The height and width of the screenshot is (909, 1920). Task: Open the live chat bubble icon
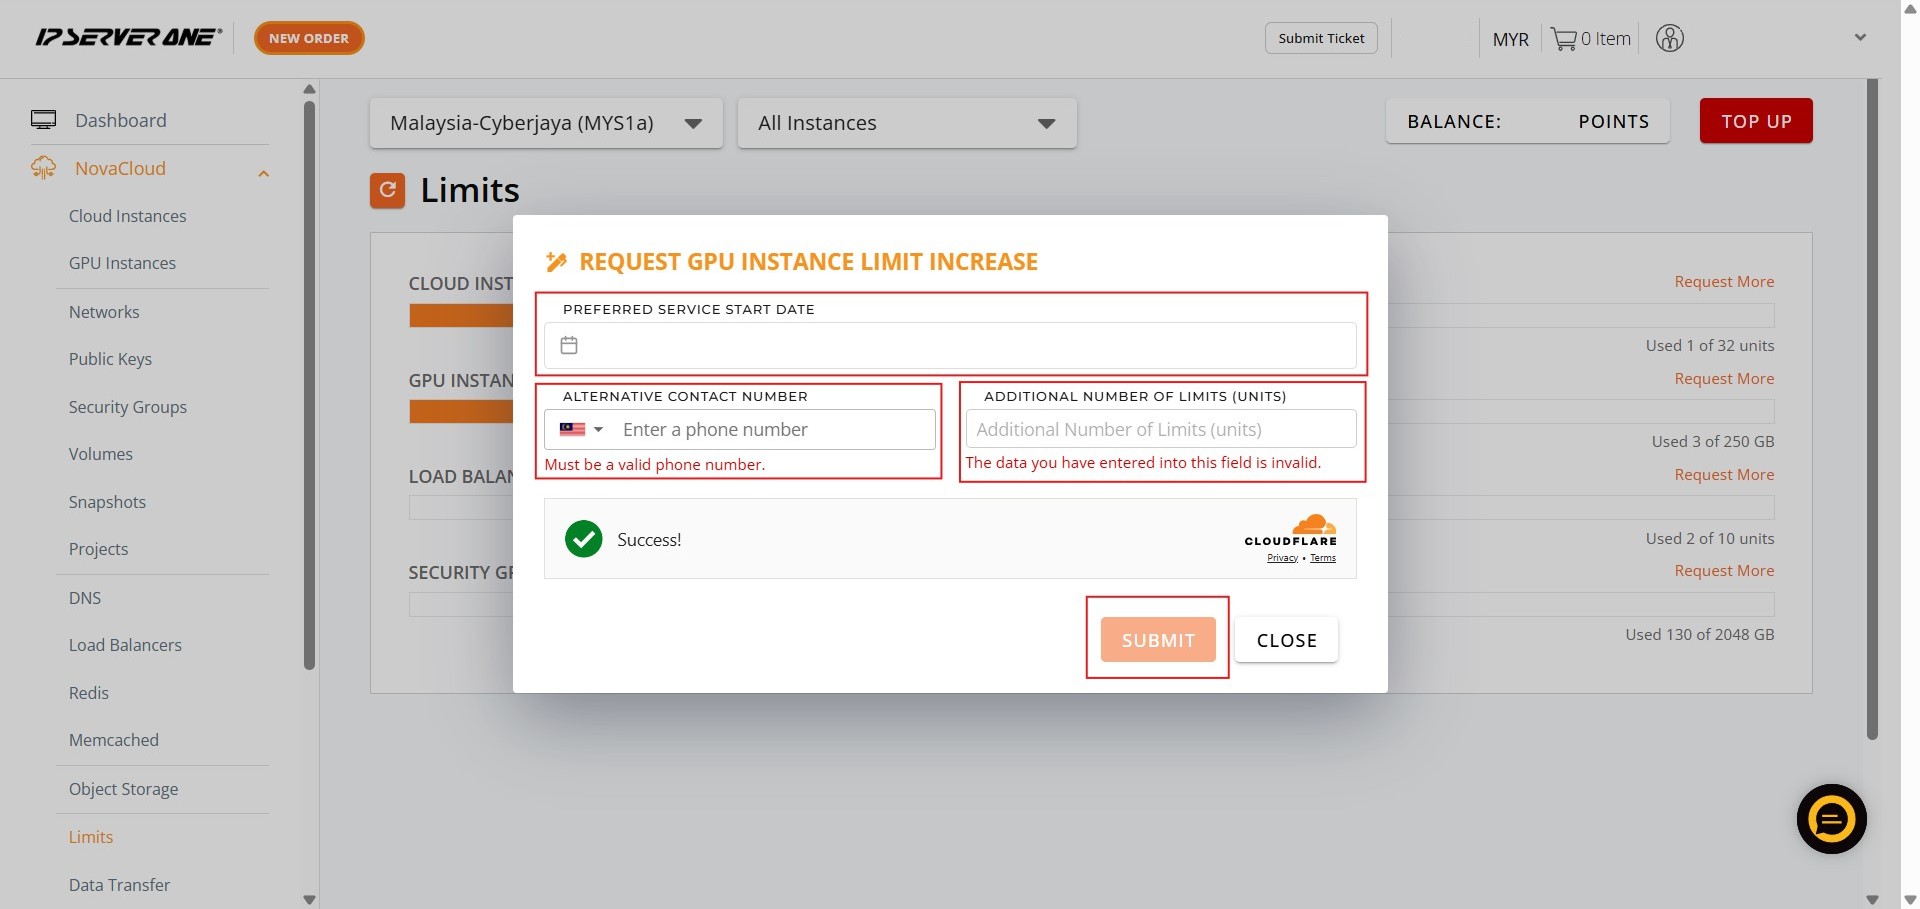coord(1831,819)
